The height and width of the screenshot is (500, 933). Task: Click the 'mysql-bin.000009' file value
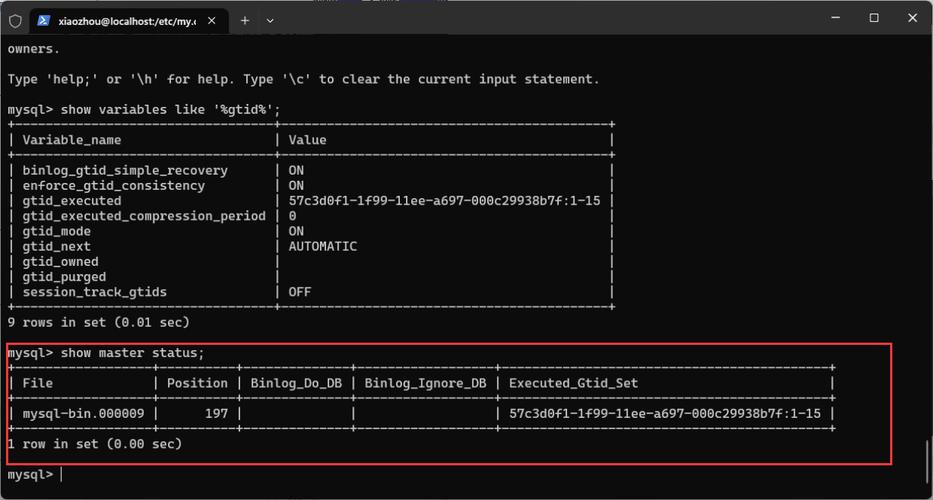click(x=83, y=414)
